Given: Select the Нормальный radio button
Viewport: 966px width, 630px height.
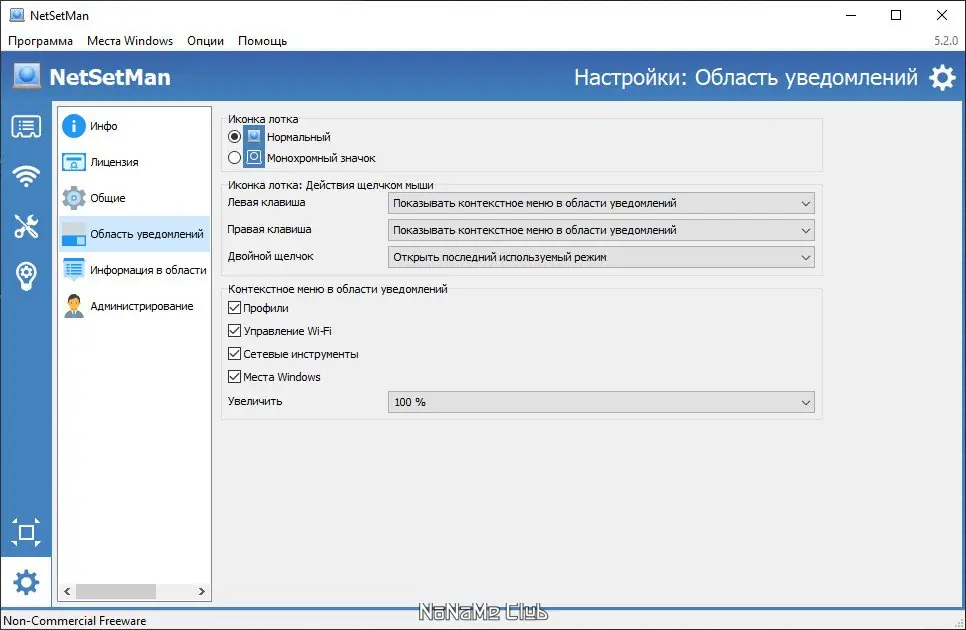Looking at the screenshot, I should pyautogui.click(x=234, y=137).
